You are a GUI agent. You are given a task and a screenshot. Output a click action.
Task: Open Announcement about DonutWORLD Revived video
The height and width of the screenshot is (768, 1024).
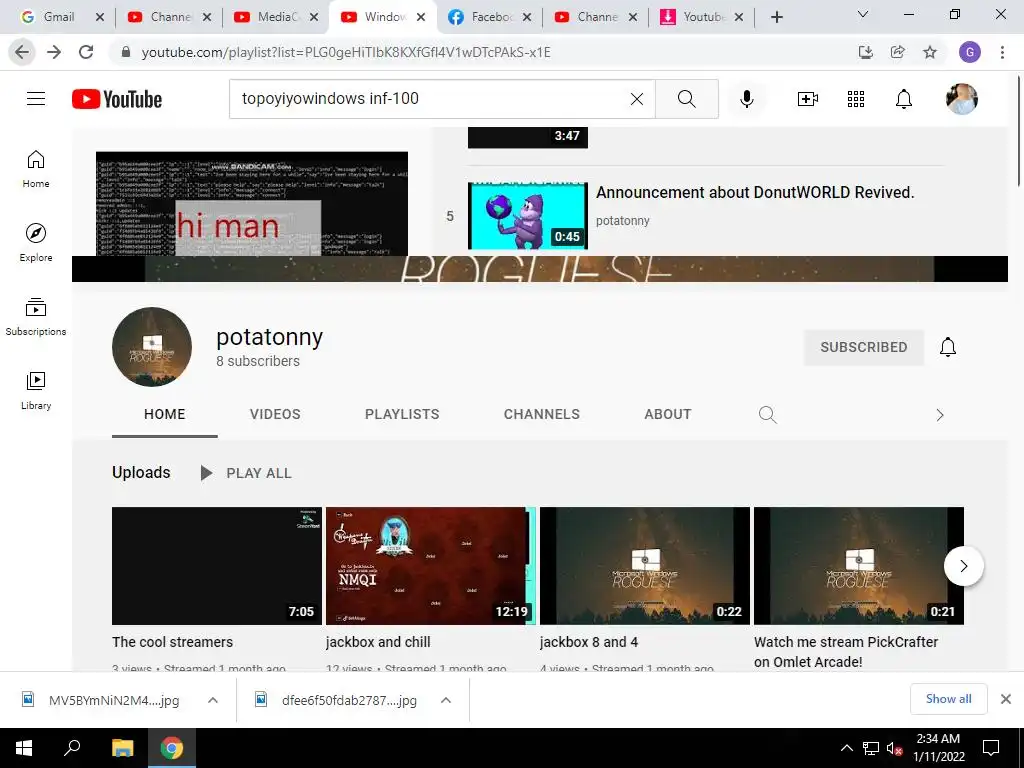click(x=755, y=193)
